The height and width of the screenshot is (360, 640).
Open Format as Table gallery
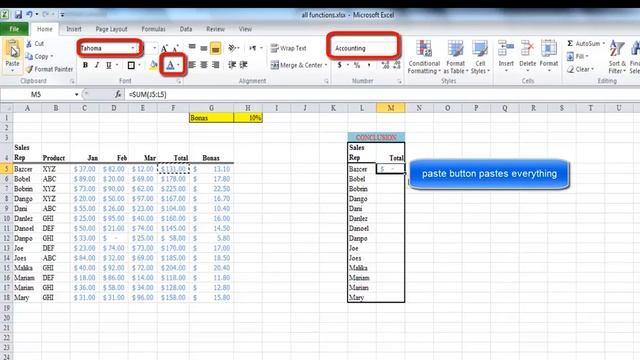[x=455, y=57]
